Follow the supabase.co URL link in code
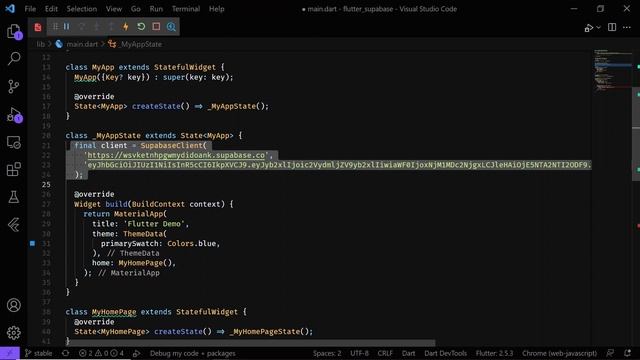 pos(176,155)
